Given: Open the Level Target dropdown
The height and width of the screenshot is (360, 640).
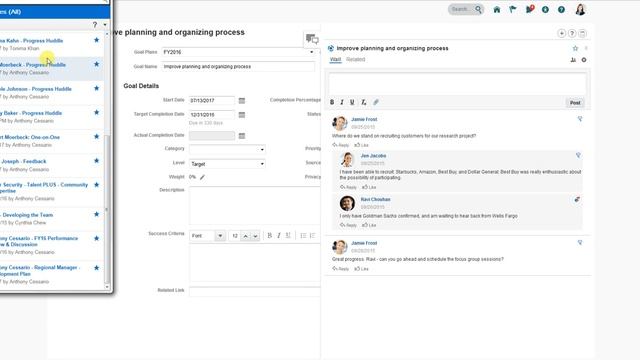Looking at the screenshot, I should point(262,164).
